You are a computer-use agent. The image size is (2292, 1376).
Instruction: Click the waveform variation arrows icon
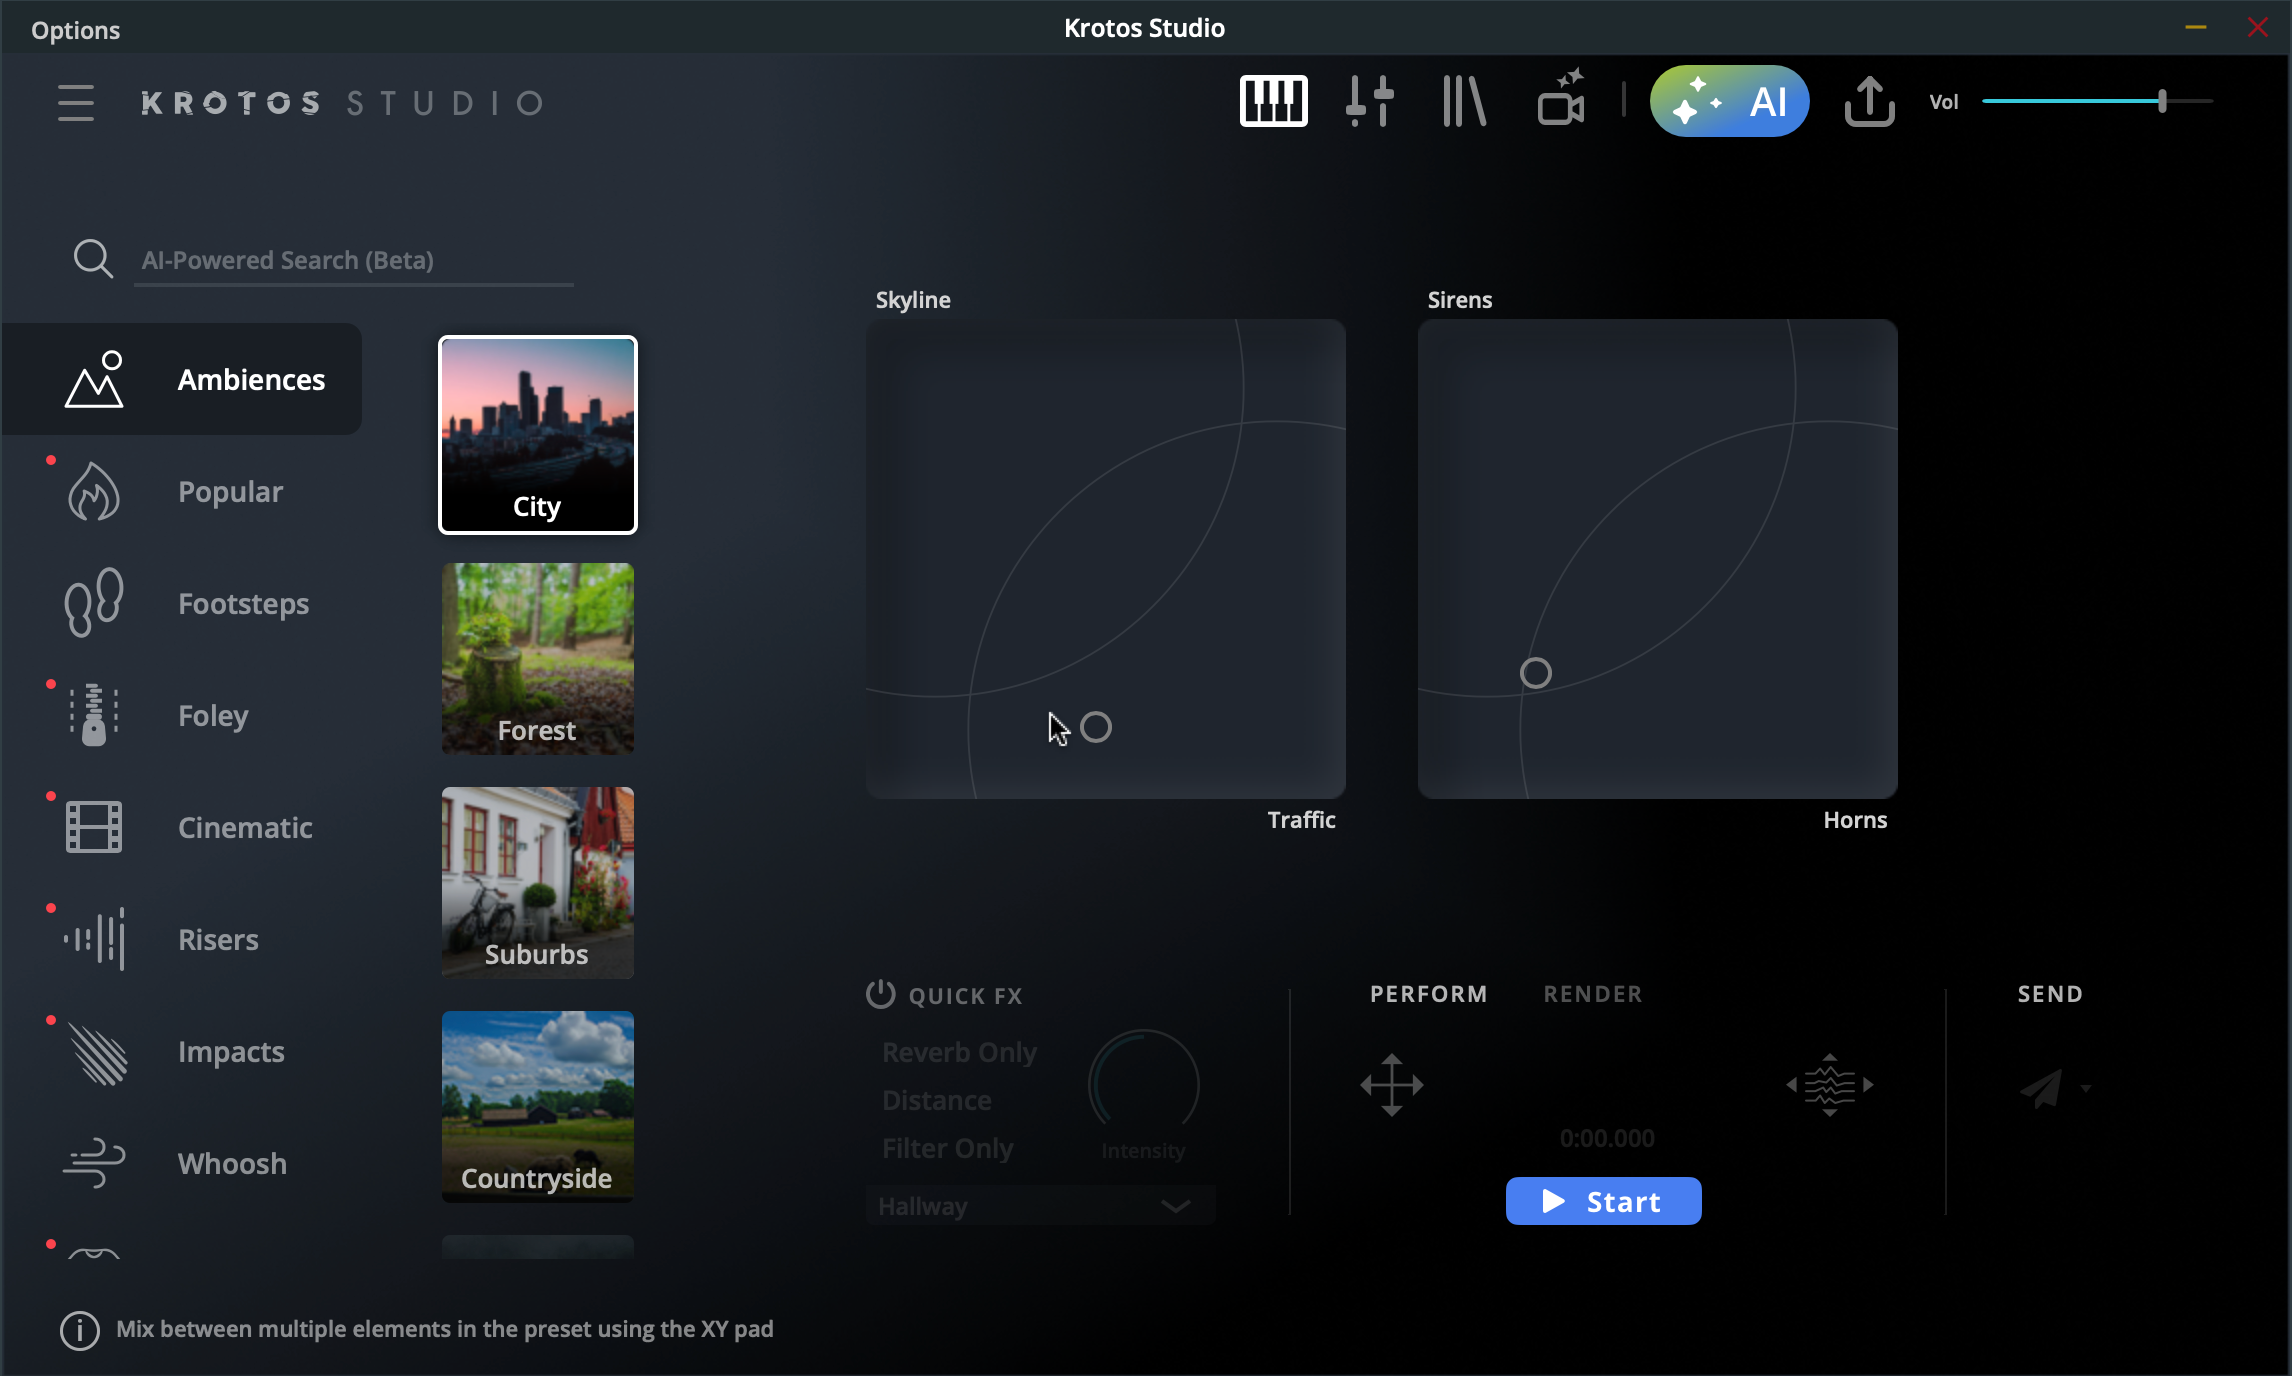coord(1829,1085)
